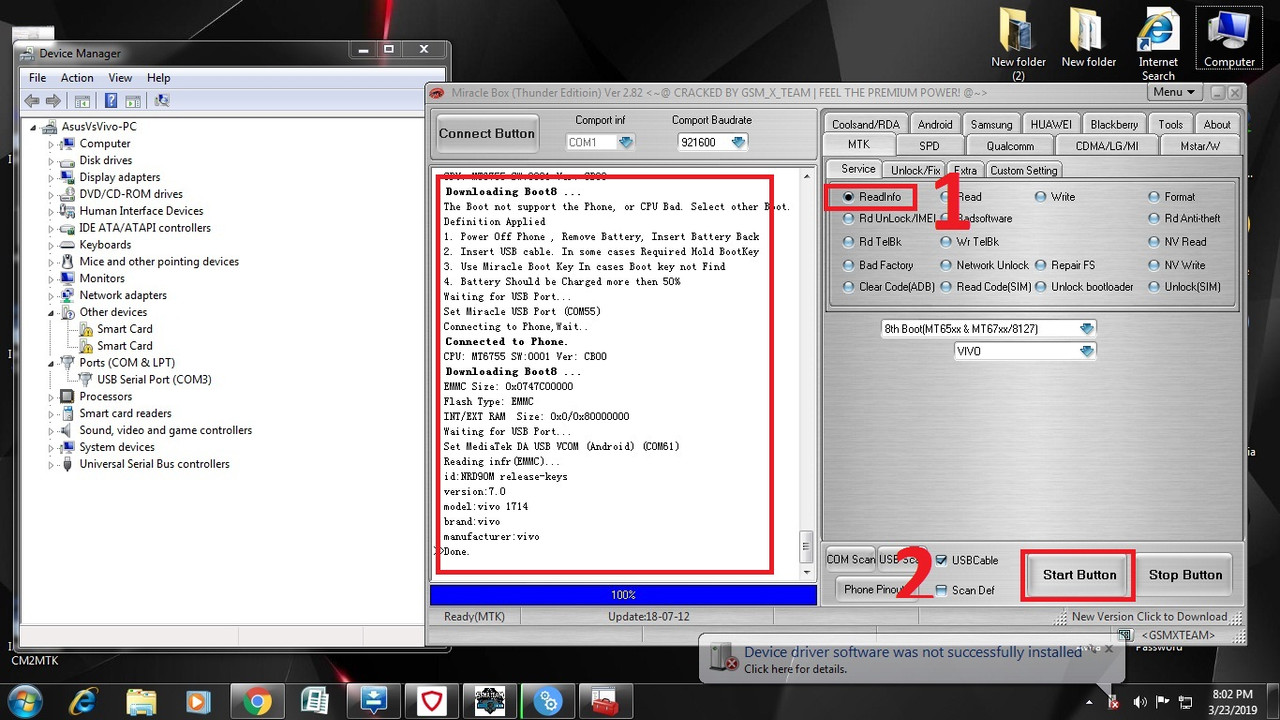Select the Display adapters device icon
The image size is (1280, 720).
click(x=67, y=177)
